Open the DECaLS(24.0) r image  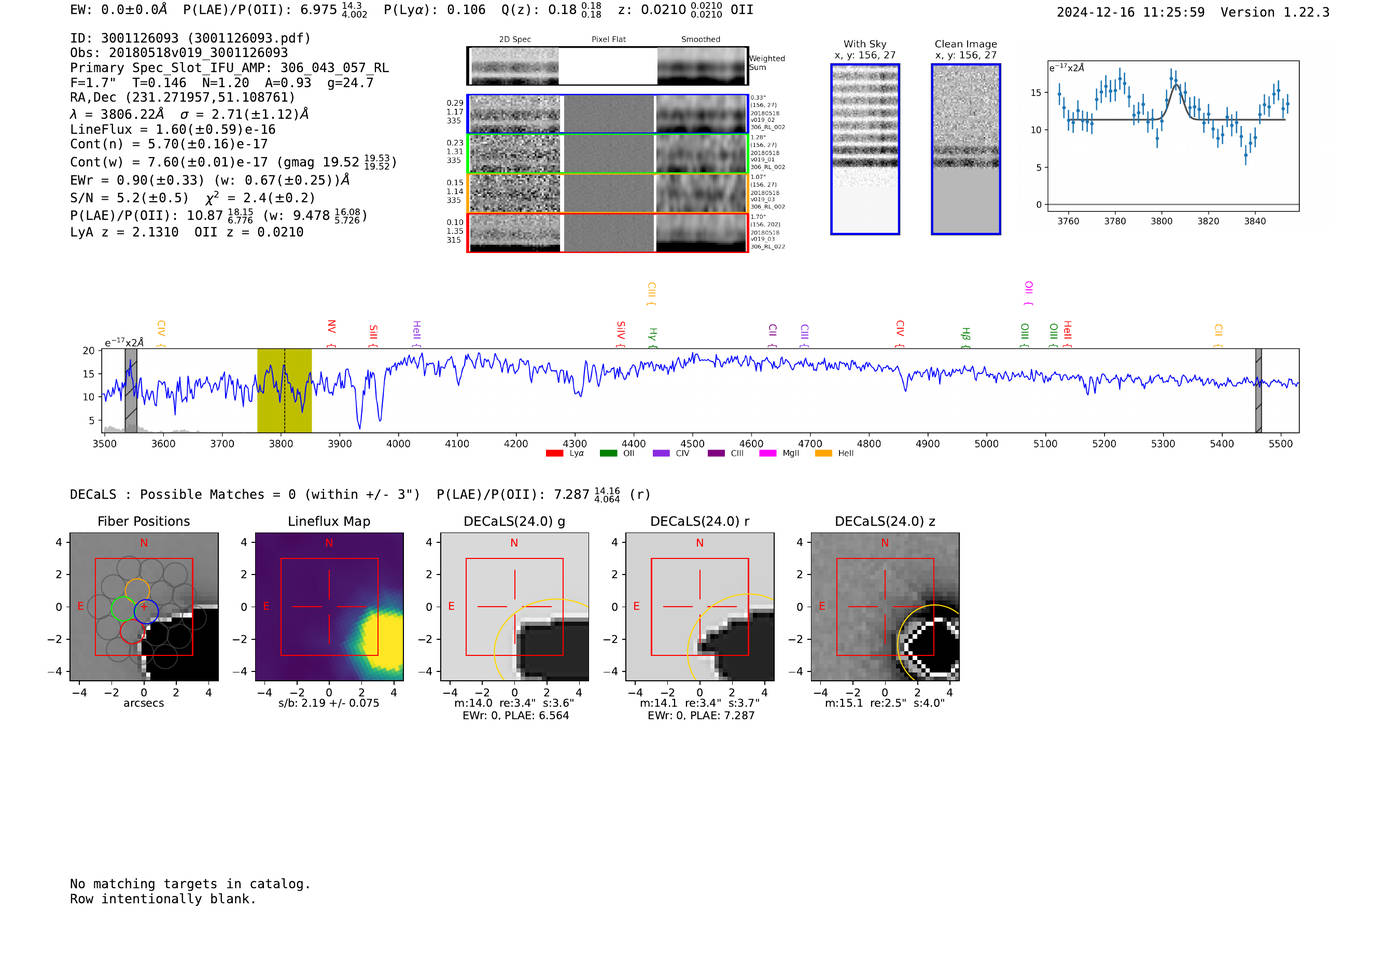[x=700, y=607]
